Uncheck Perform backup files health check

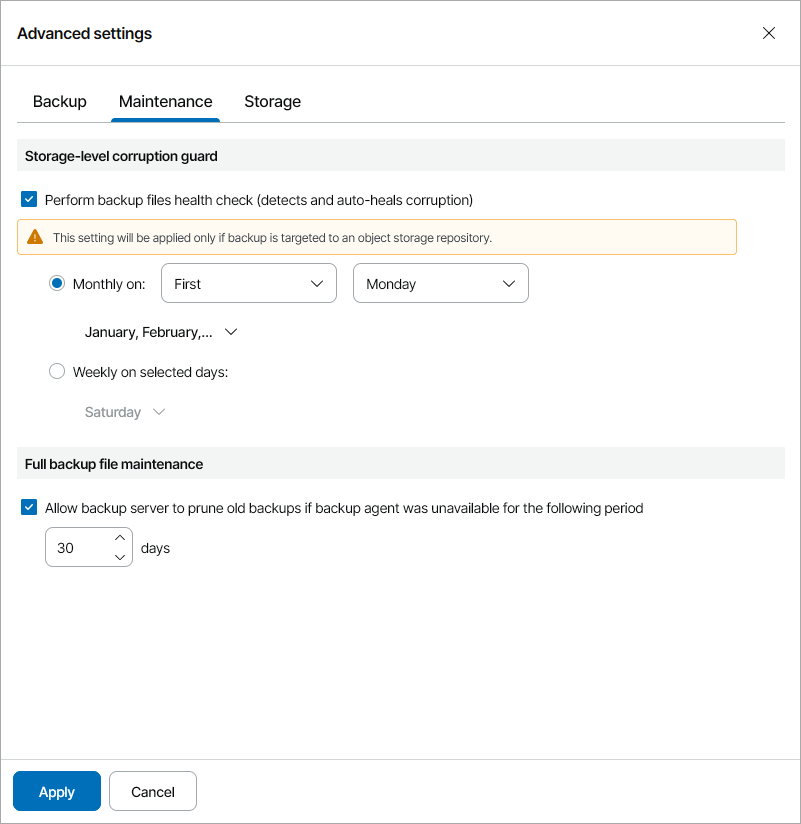click(29, 200)
